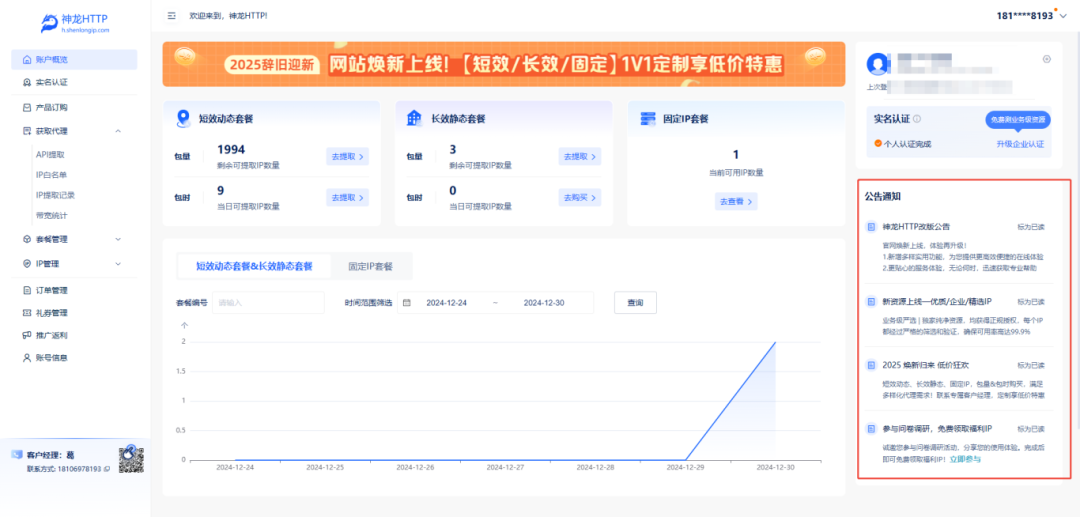Viewport: 1080px width, 517px height.
Task: Switch to 短效动态套餐&长效静态套餐 chart tab
Action: pyautogui.click(x=254, y=266)
